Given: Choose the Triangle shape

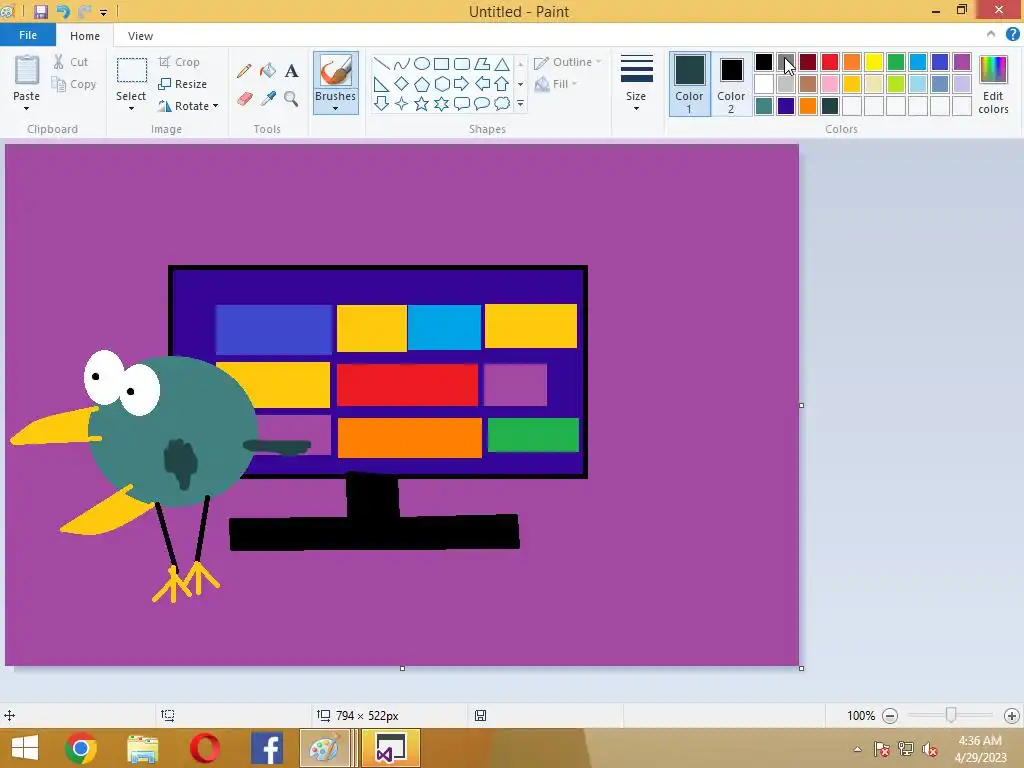Looking at the screenshot, I should point(502,63).
